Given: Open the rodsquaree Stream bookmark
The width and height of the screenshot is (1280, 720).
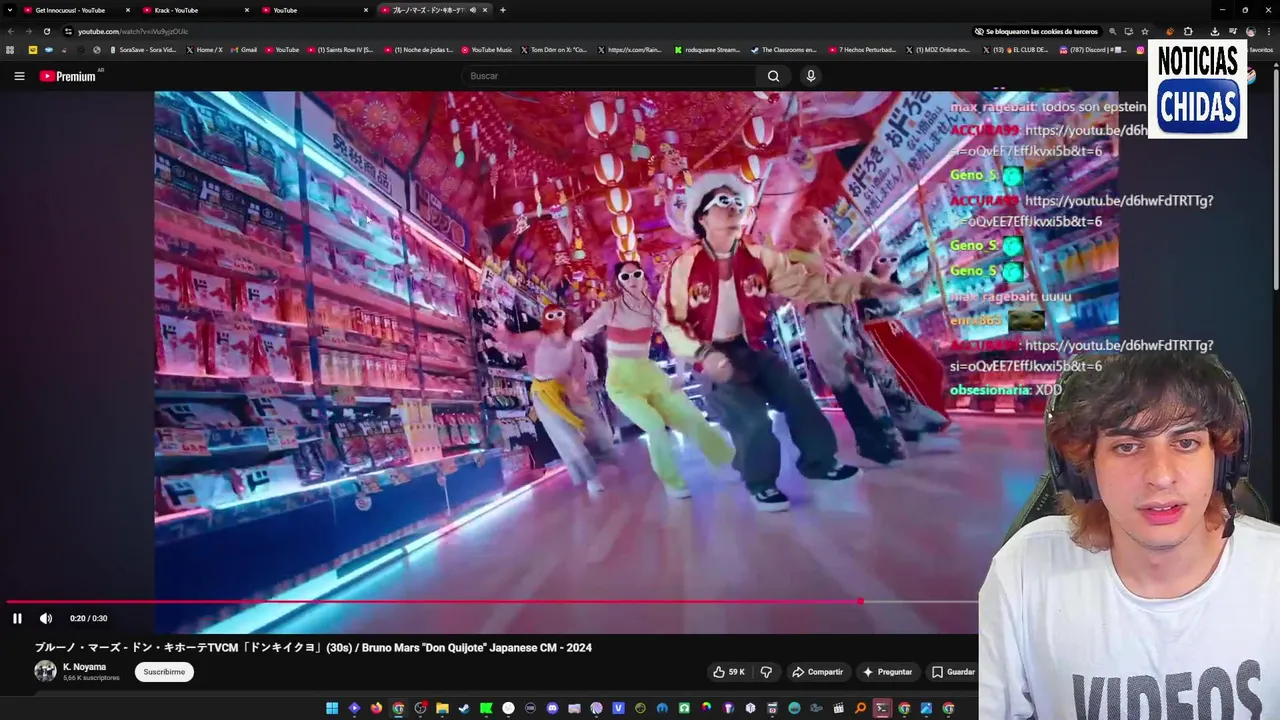Looking at the screenshot, I should coord(708,49).
